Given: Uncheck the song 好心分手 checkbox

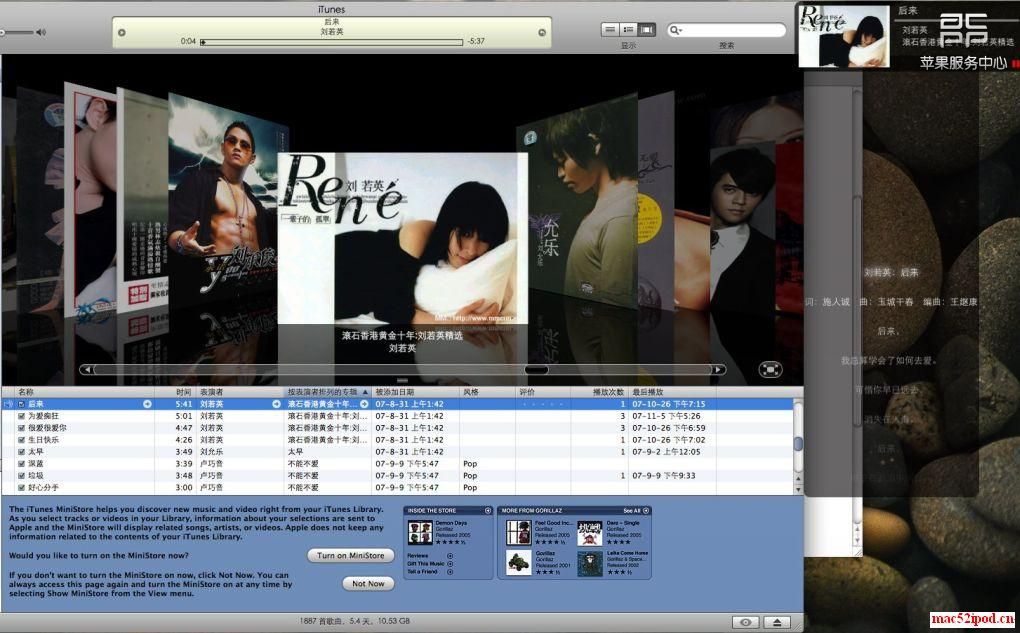Looking at the screenshot, I should coord(21,487).
